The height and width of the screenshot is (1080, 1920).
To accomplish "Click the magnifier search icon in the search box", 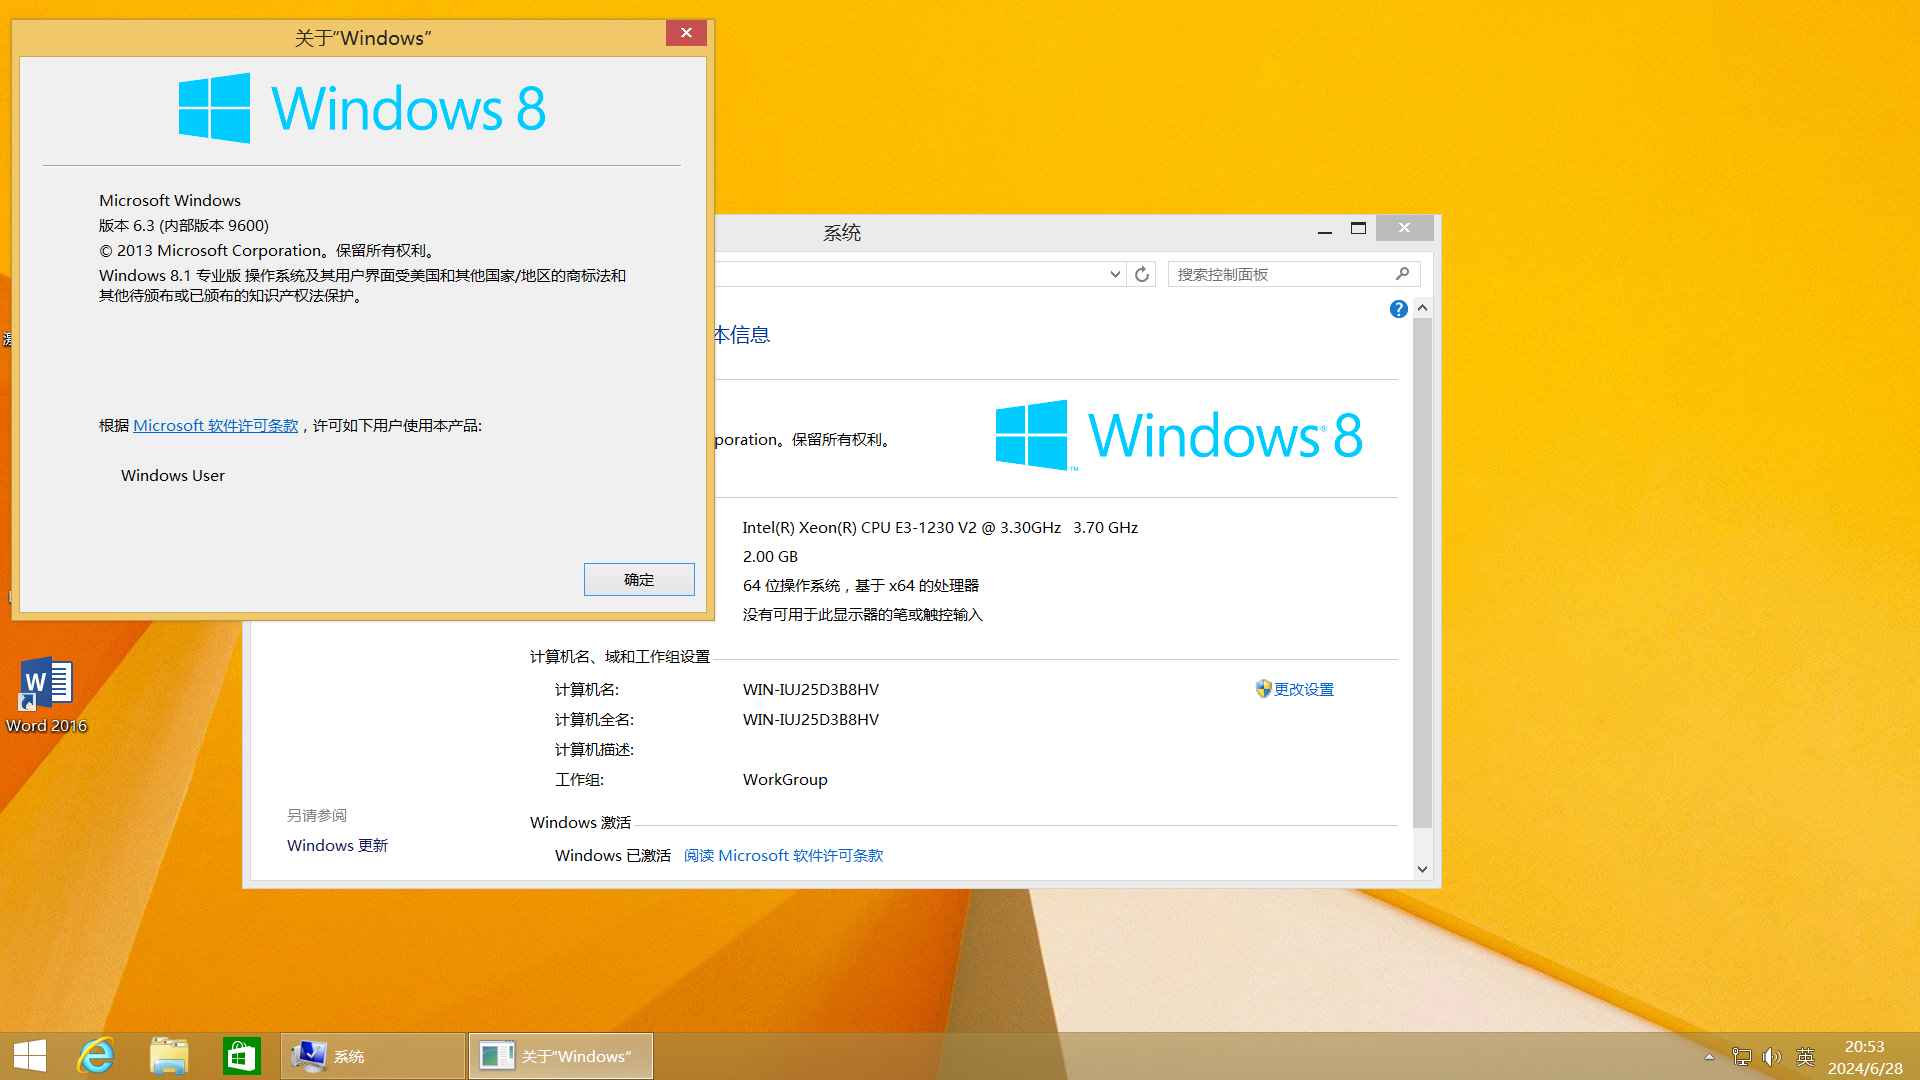I will [1402, 274].
